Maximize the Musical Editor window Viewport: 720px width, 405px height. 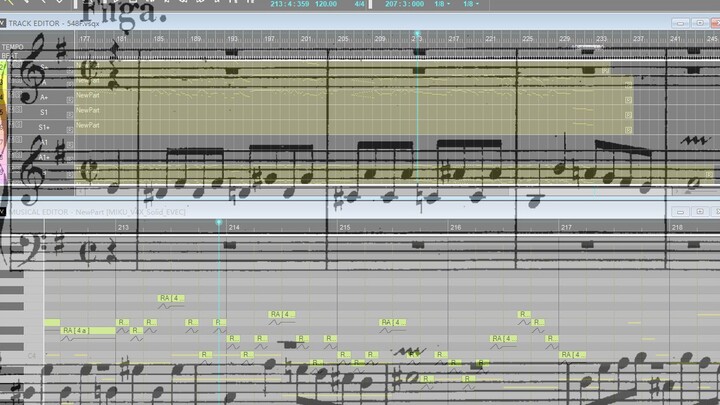coord(699,212)
